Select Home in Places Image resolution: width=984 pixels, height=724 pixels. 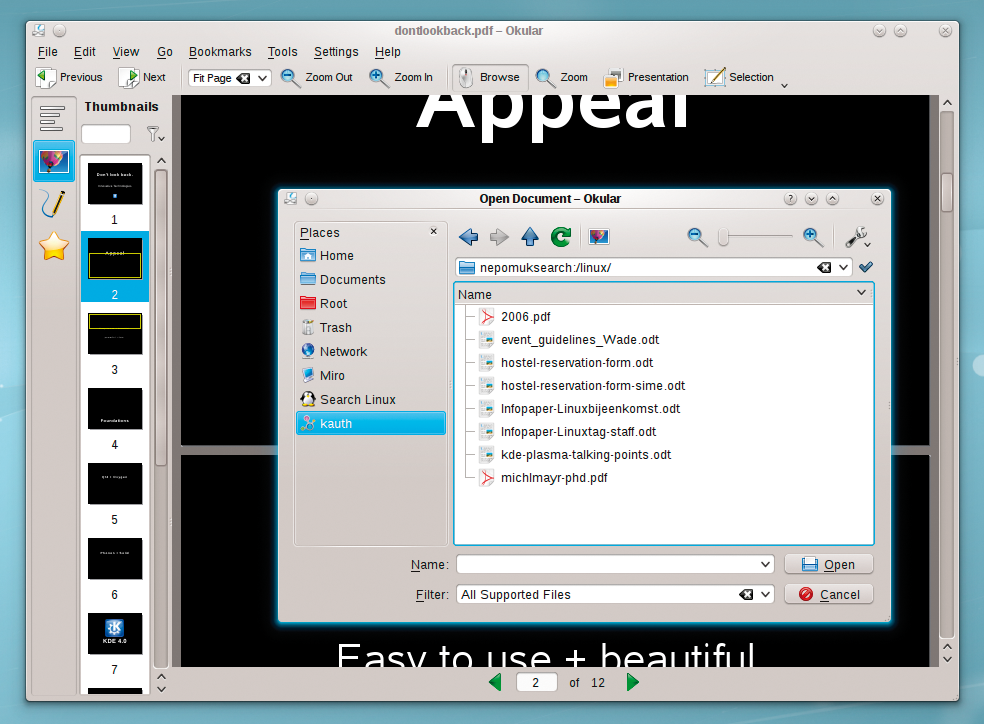tap(370, 255)
